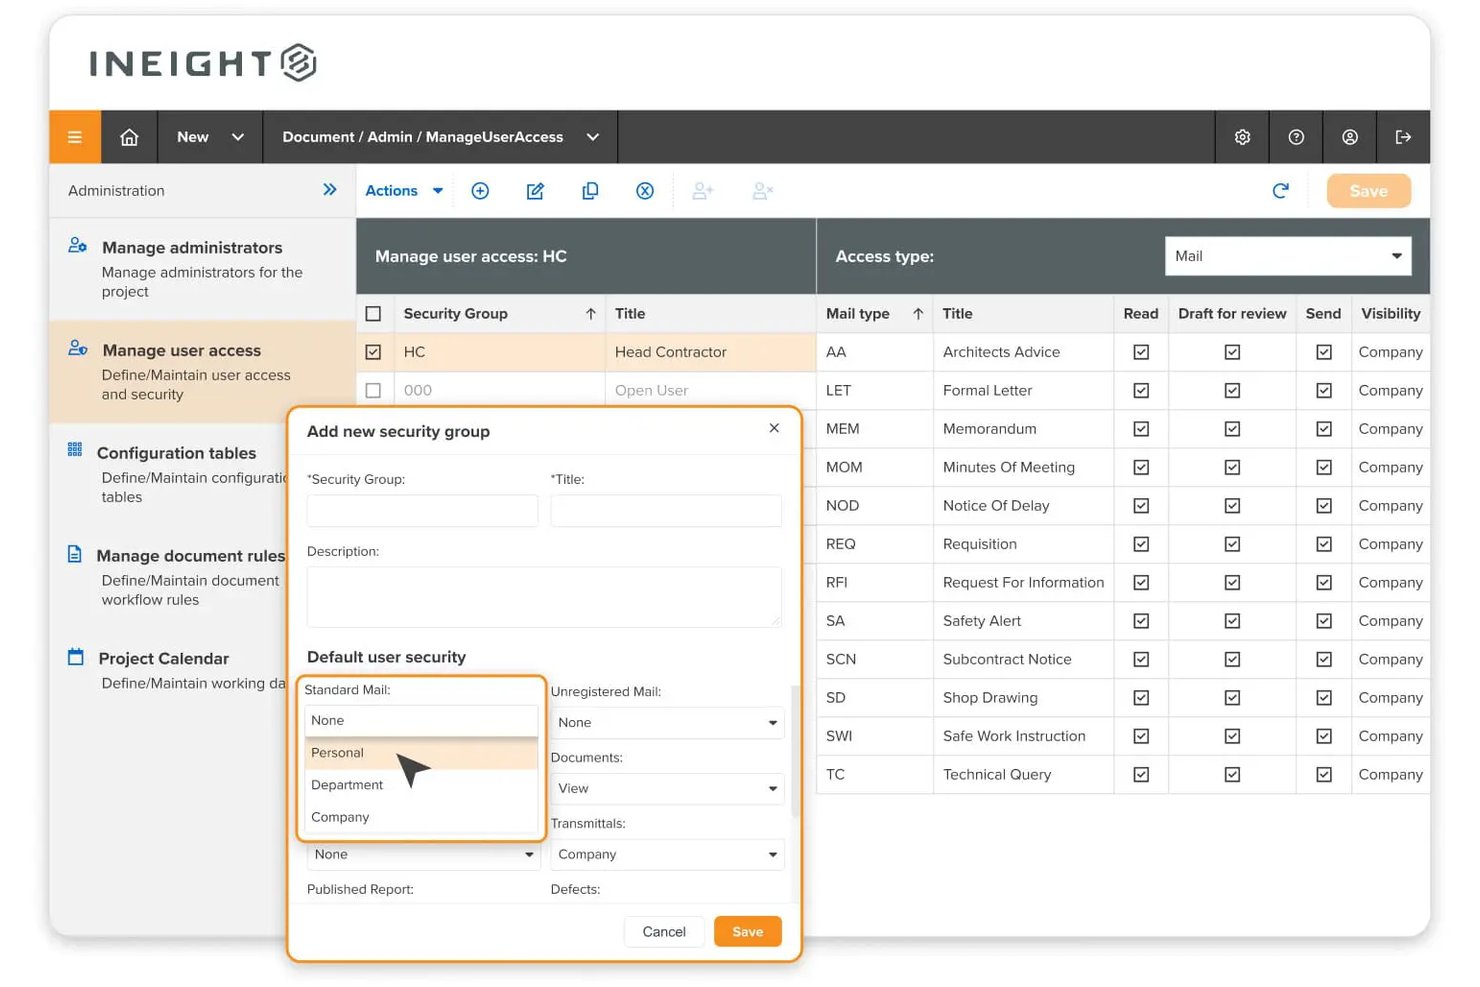Viewport: 1480px width, 987px height.
Task: Click the Manage document rules icon
Action: click(x=75, y=554)
